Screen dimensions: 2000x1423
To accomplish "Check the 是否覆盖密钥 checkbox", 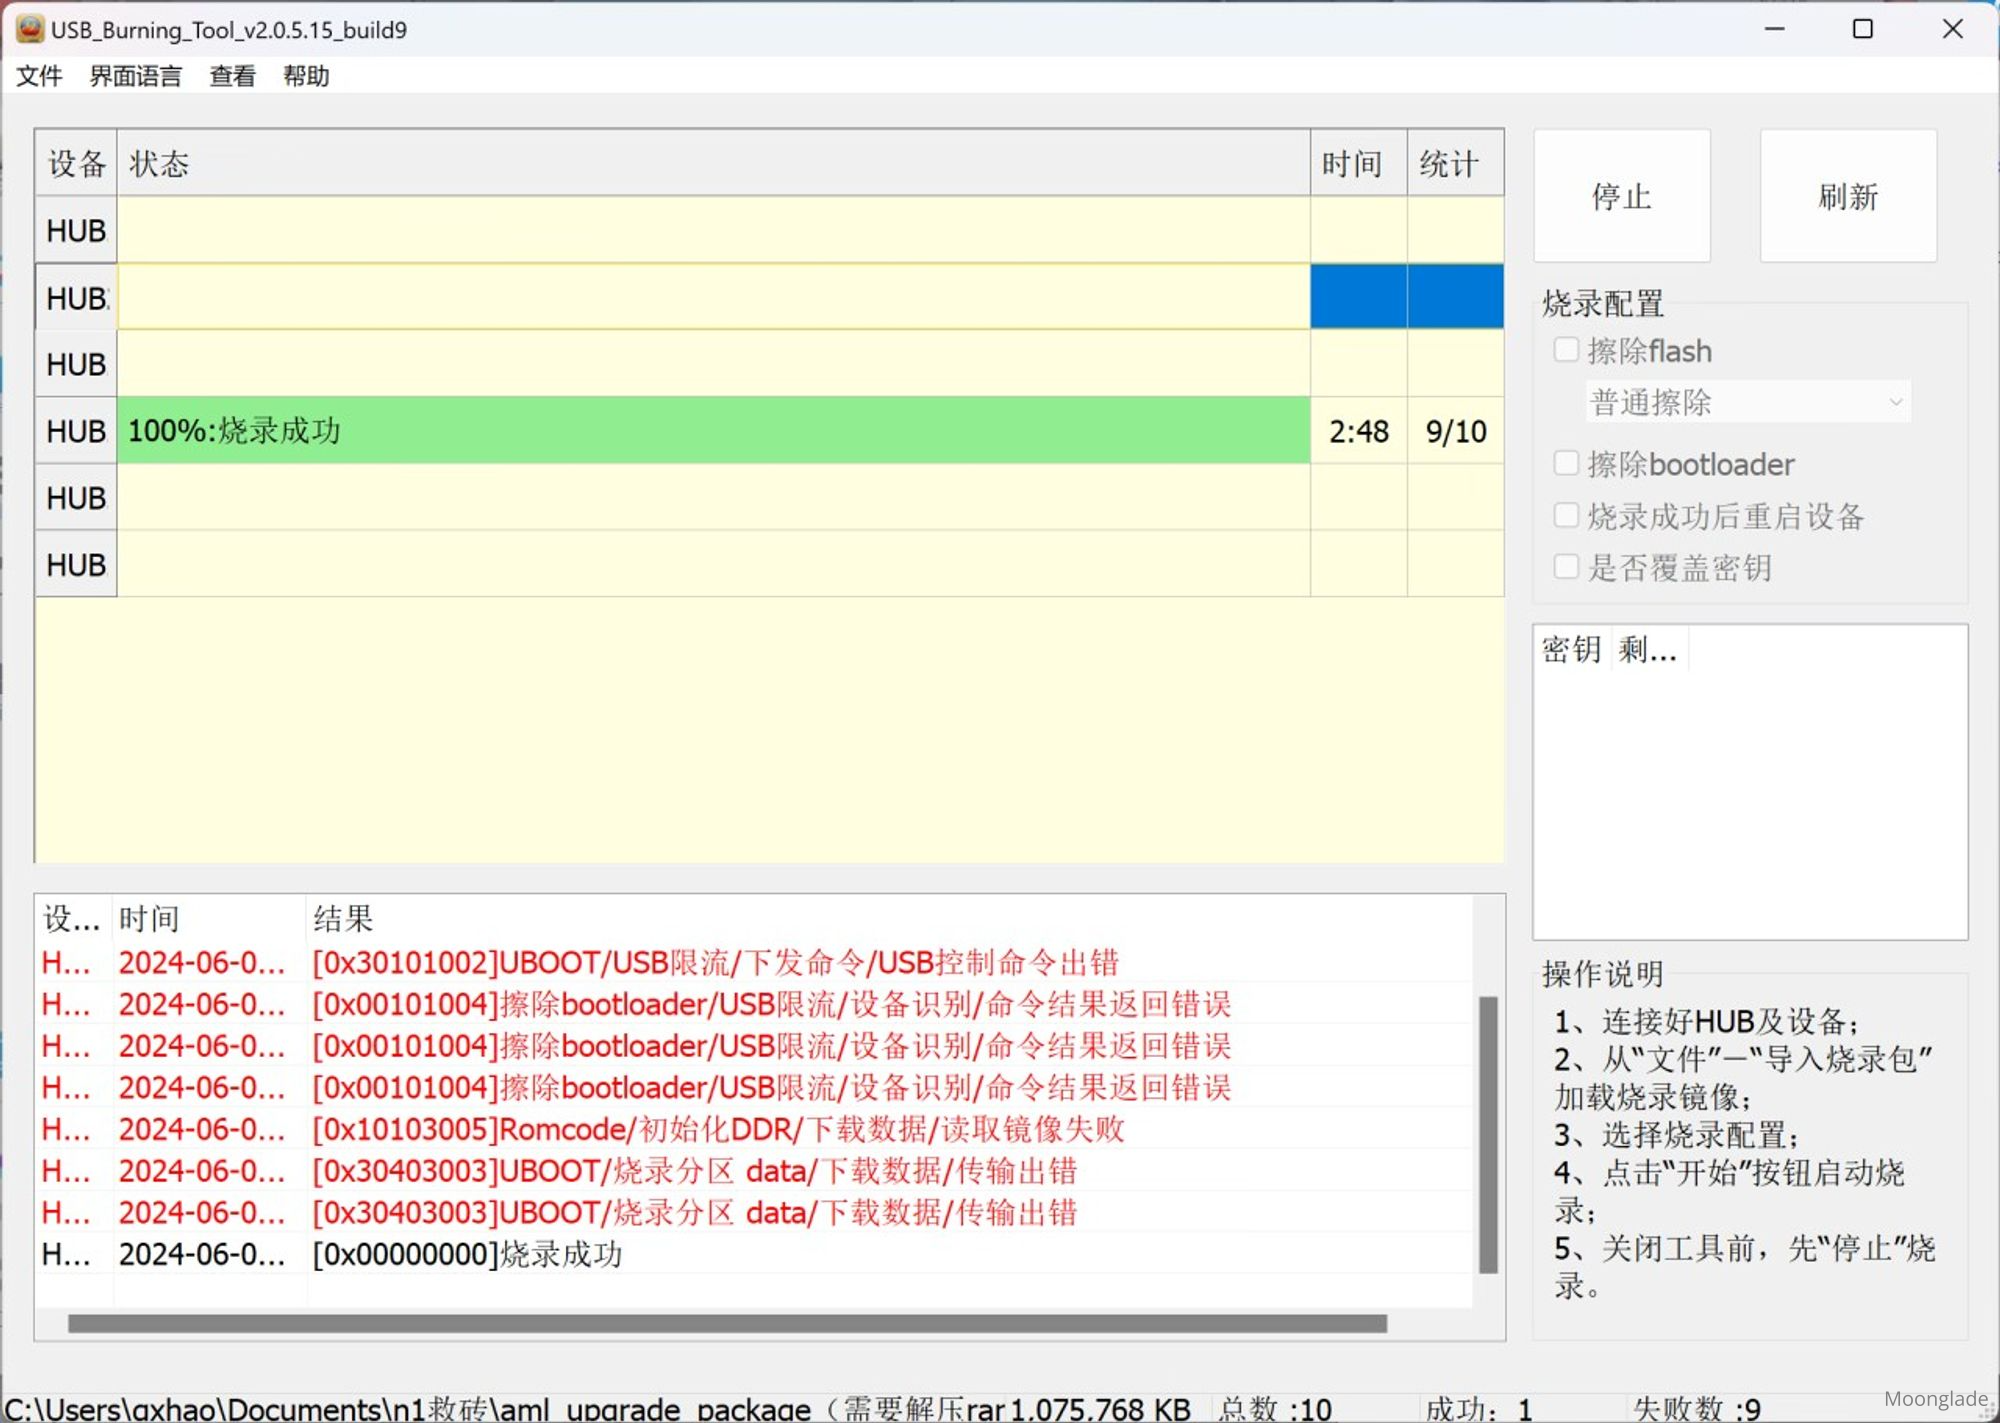I will [1566, 567].
